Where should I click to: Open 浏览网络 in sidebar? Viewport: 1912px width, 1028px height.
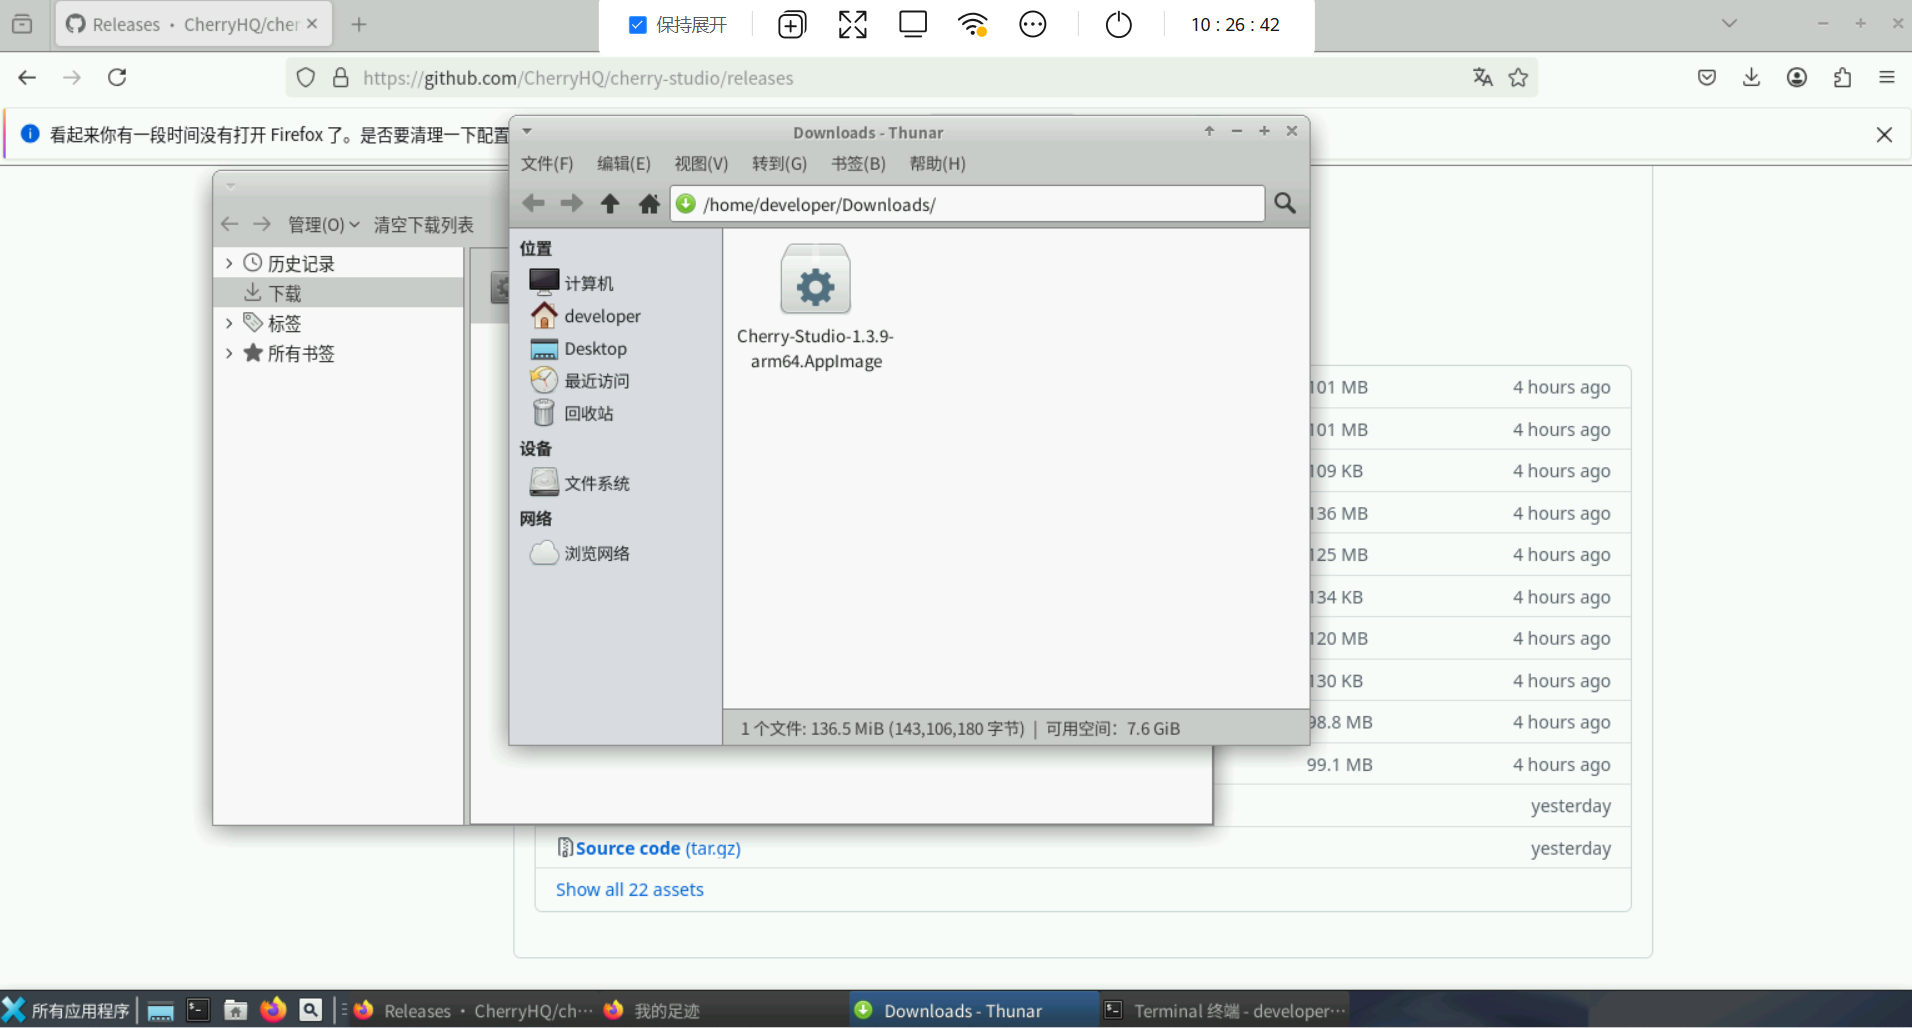click(x=580, y=553)
